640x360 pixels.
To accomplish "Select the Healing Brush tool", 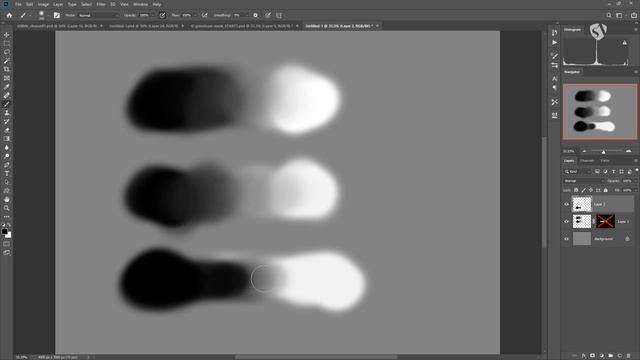I will [7, 96].
